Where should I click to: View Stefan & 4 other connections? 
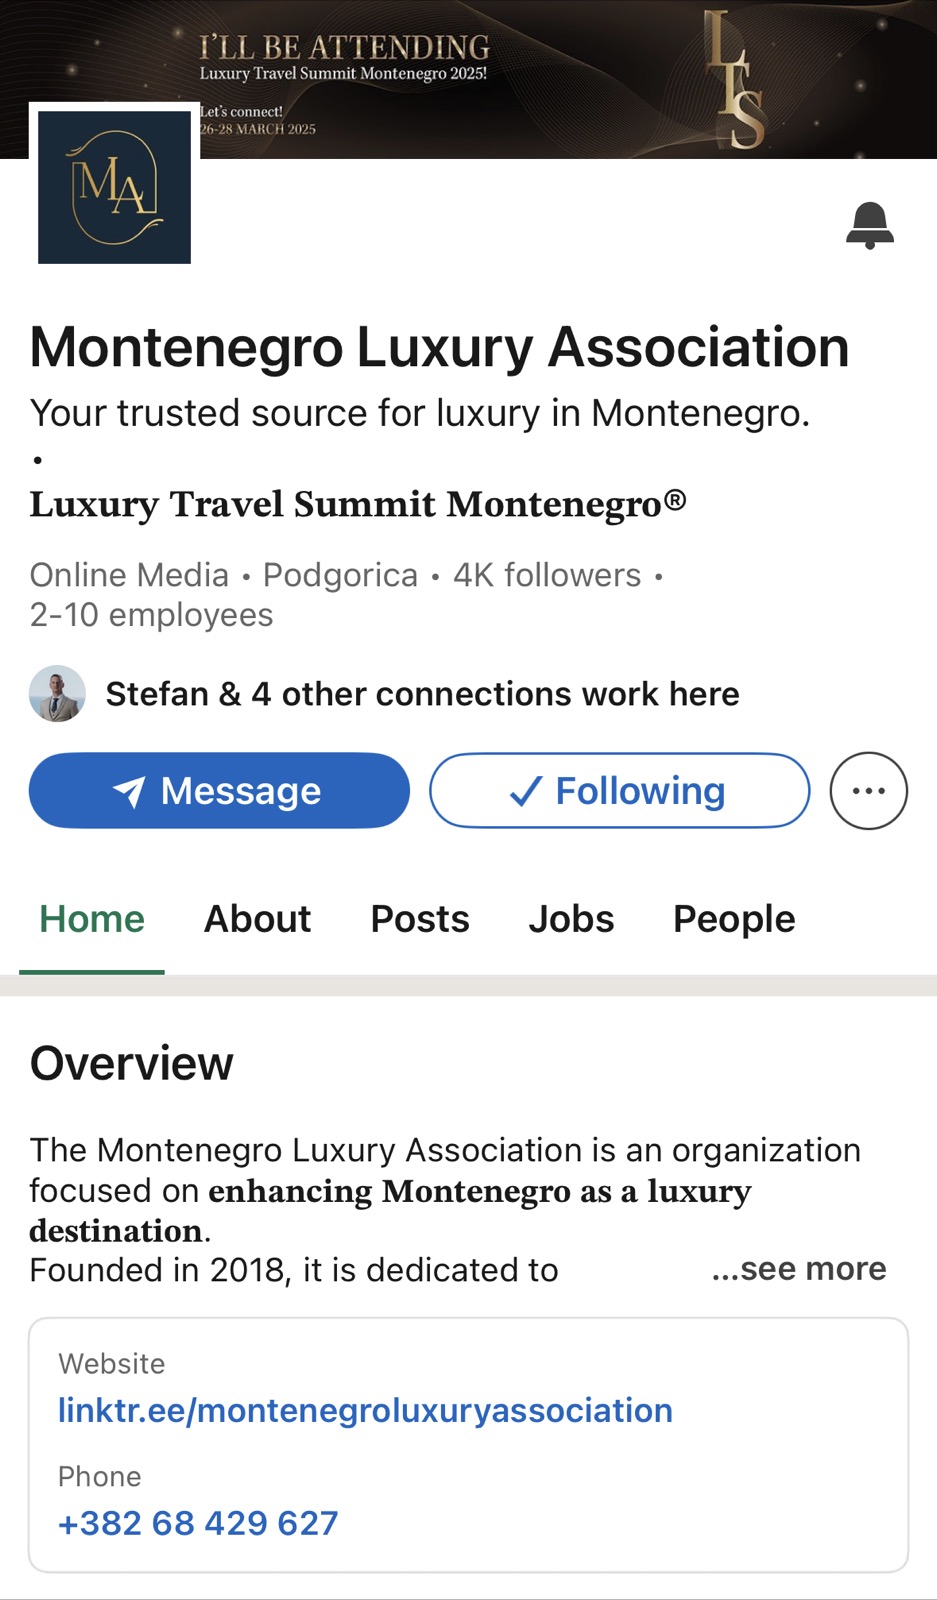point(422,694)
